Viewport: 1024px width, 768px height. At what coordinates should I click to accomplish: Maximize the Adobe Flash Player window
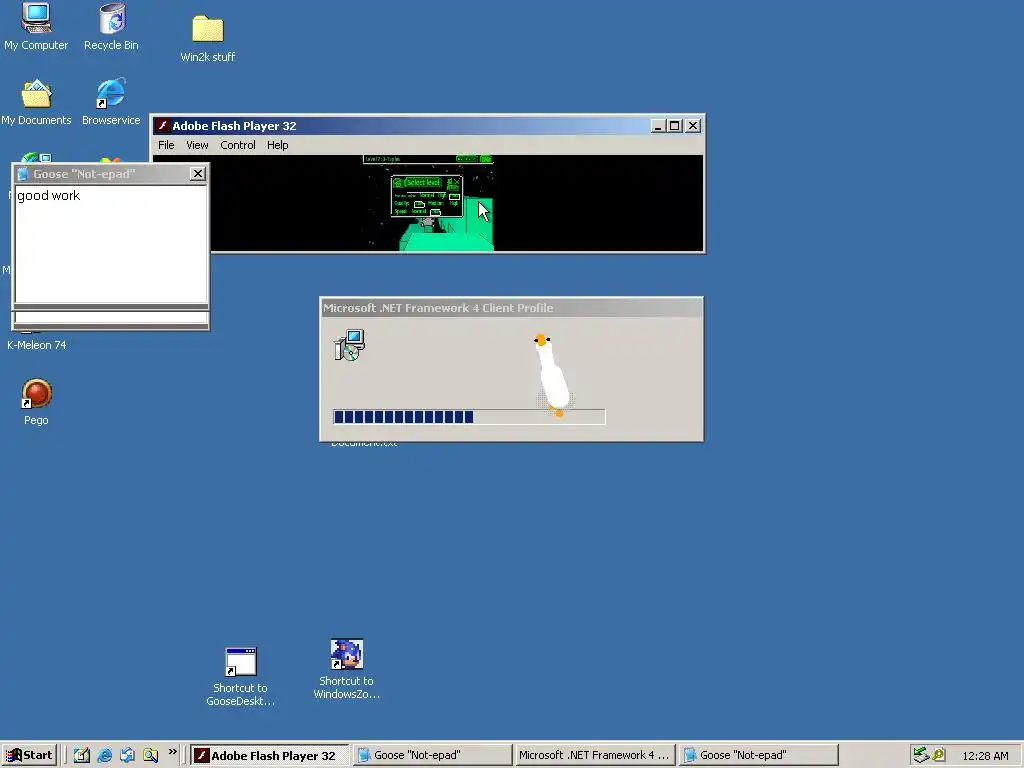coord(675,126)
